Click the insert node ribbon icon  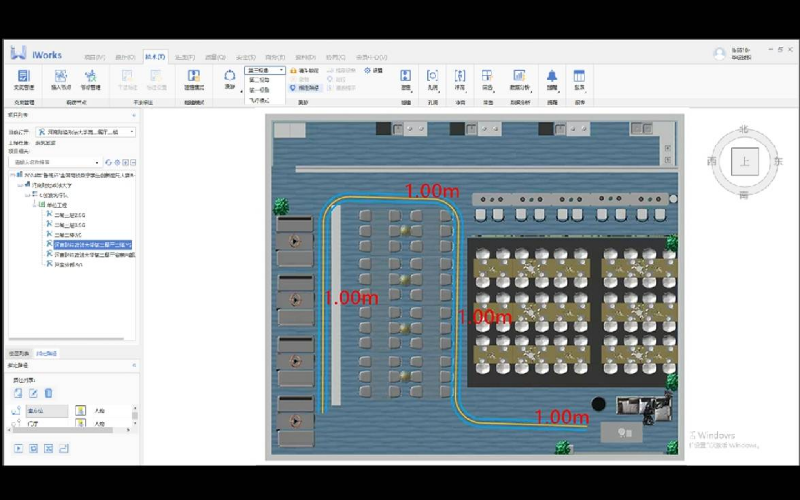click(61, 80)
